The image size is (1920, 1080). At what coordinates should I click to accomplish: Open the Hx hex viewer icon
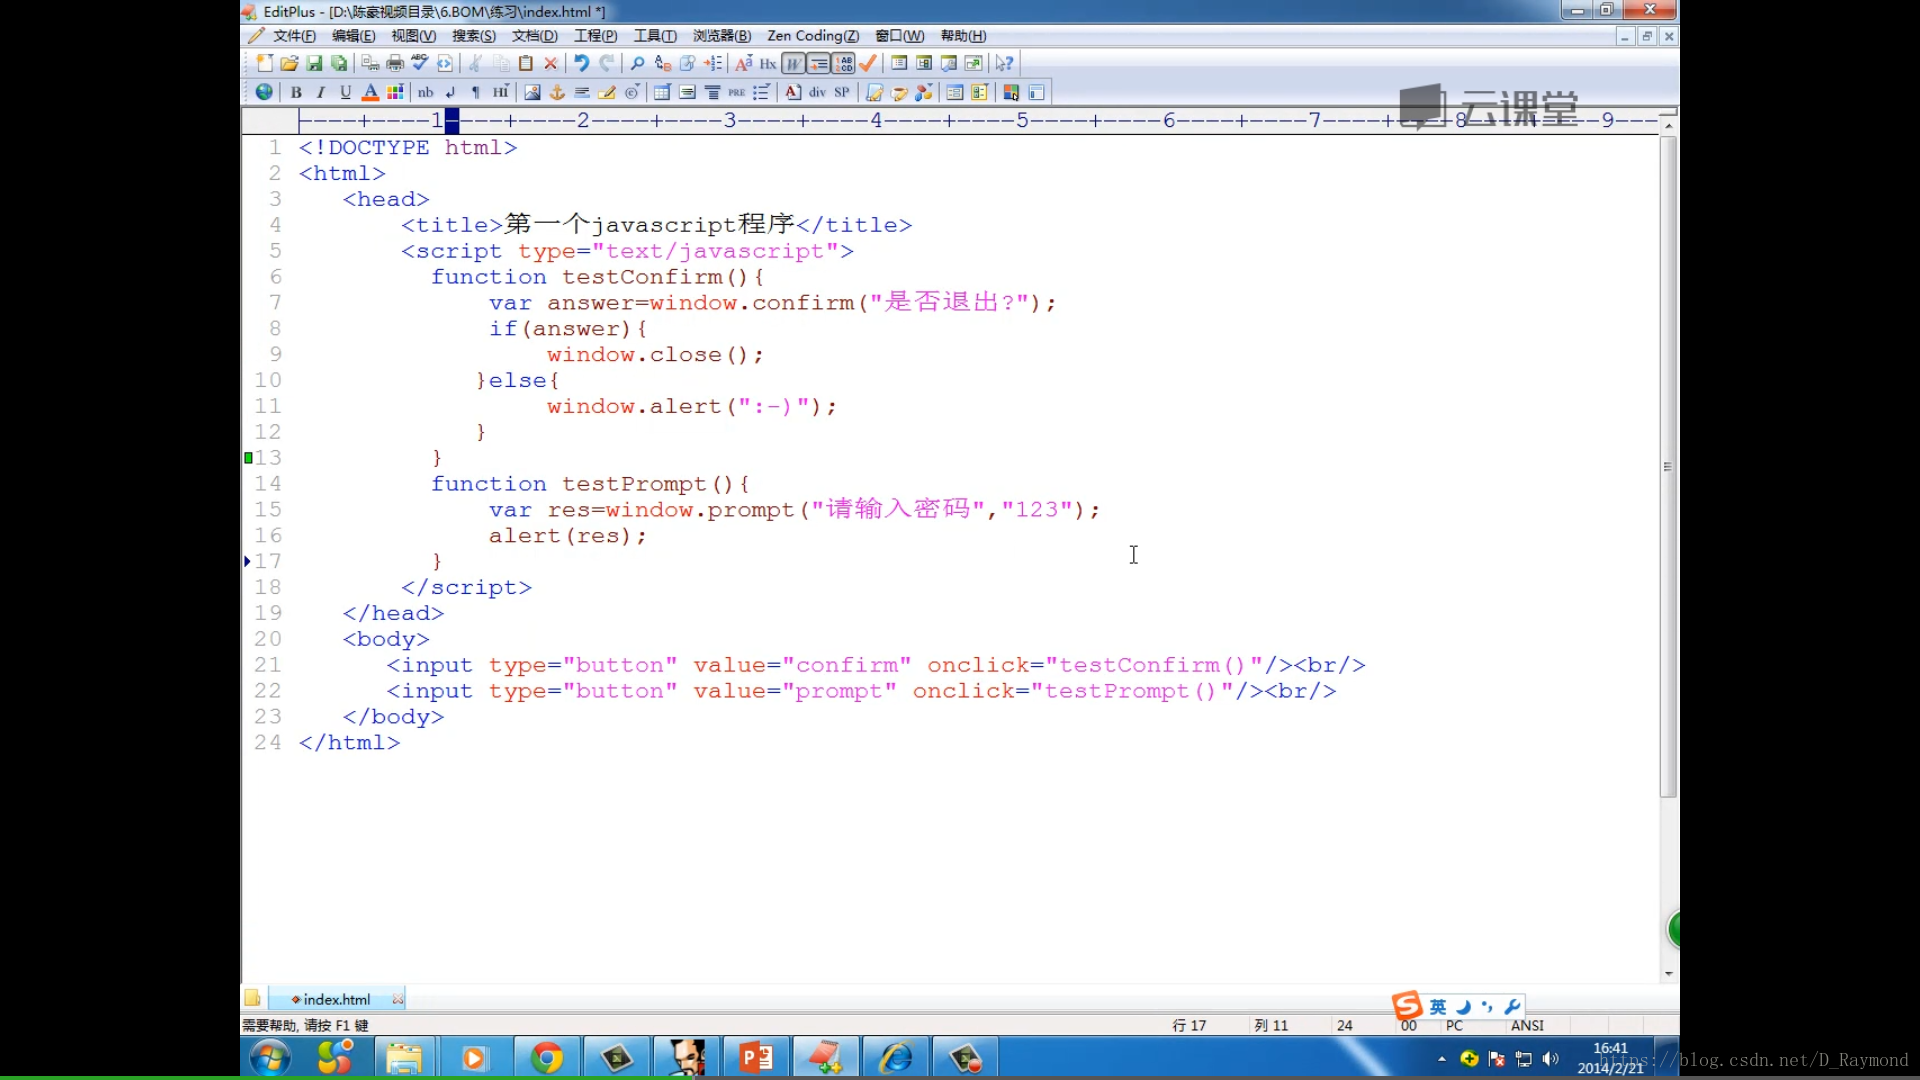click(768, 63)
